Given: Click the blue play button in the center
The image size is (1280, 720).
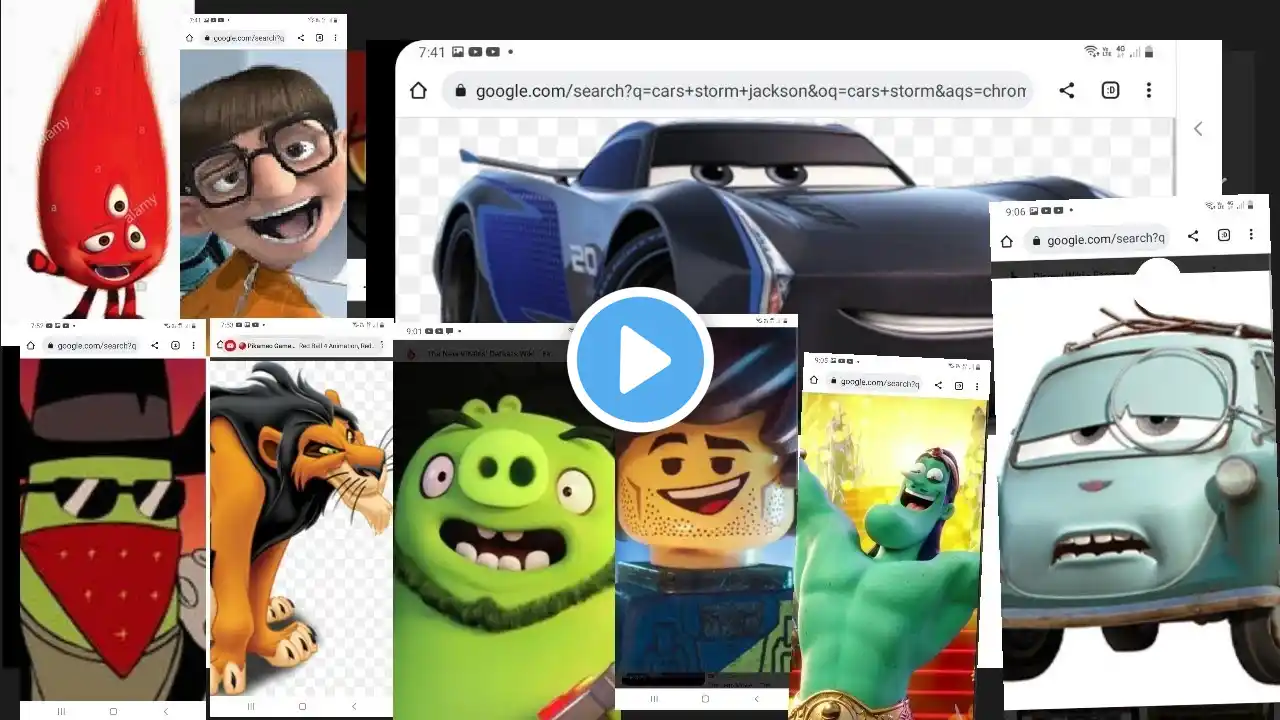Looking at the screenshot, I should click(x=640, y=360).
